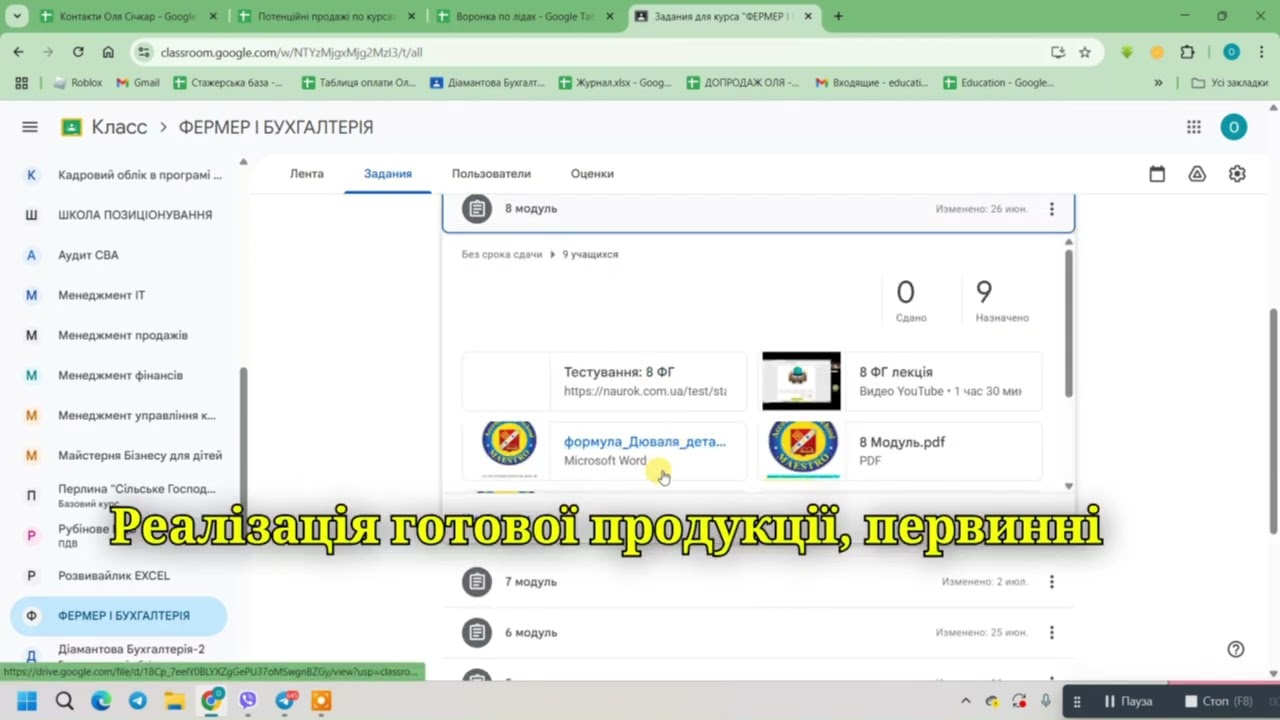1280x720 pixels.
Task: Bookmark this page with the star icon
Action: [1085, 52]
